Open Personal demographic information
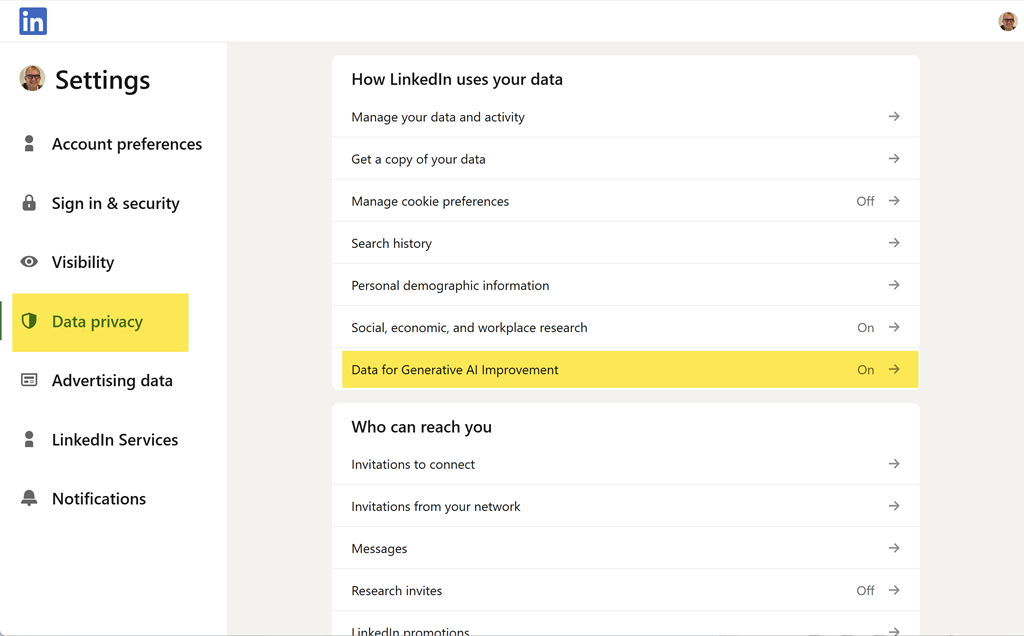 coord(450,286)
